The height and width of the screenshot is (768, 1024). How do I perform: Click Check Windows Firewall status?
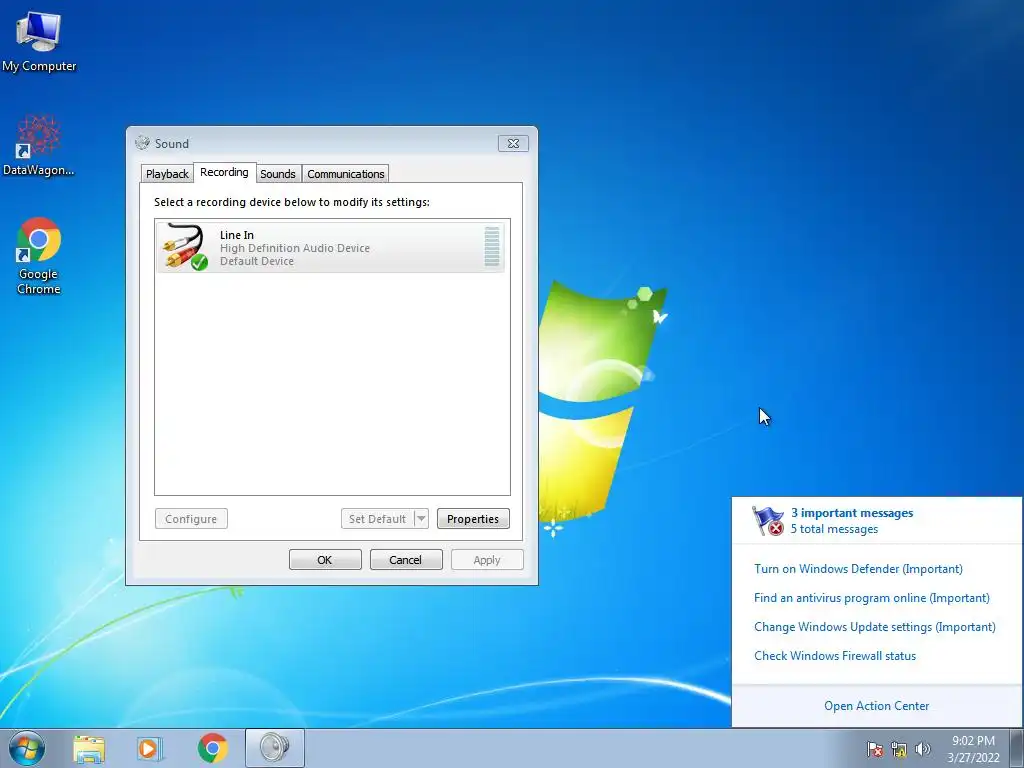[835, 656]
